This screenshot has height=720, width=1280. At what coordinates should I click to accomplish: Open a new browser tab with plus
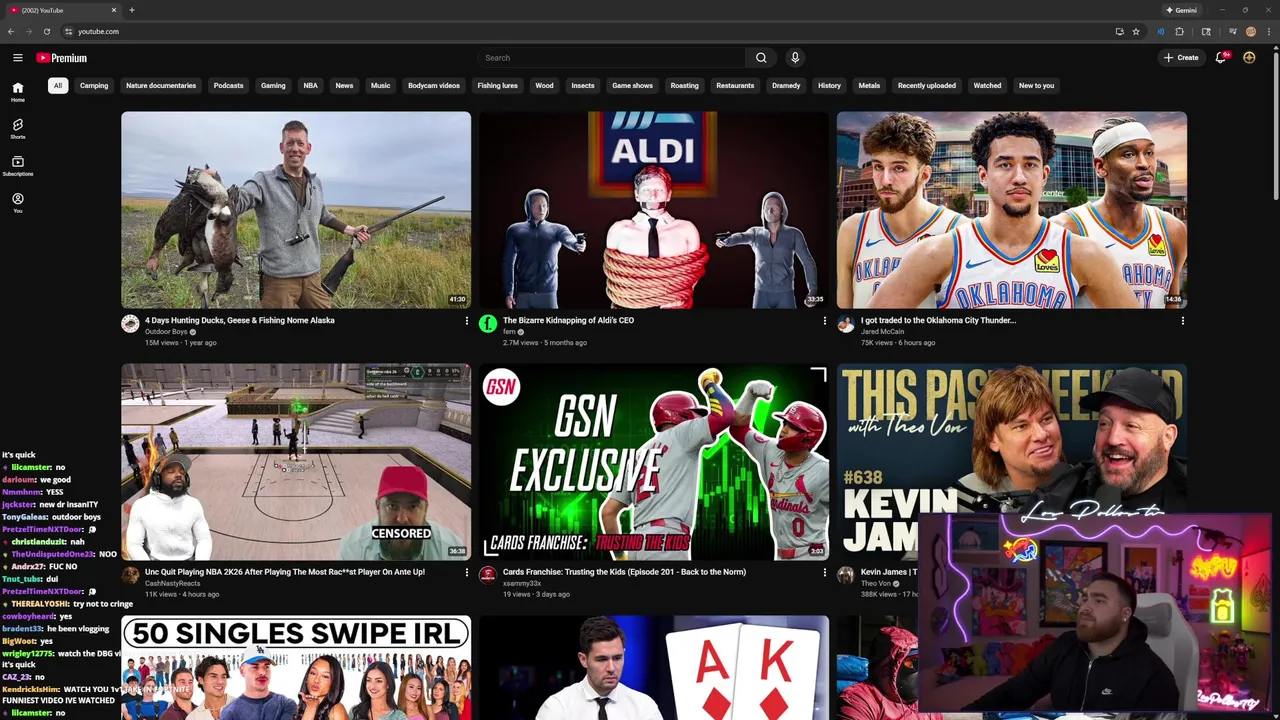click(132, 10)
